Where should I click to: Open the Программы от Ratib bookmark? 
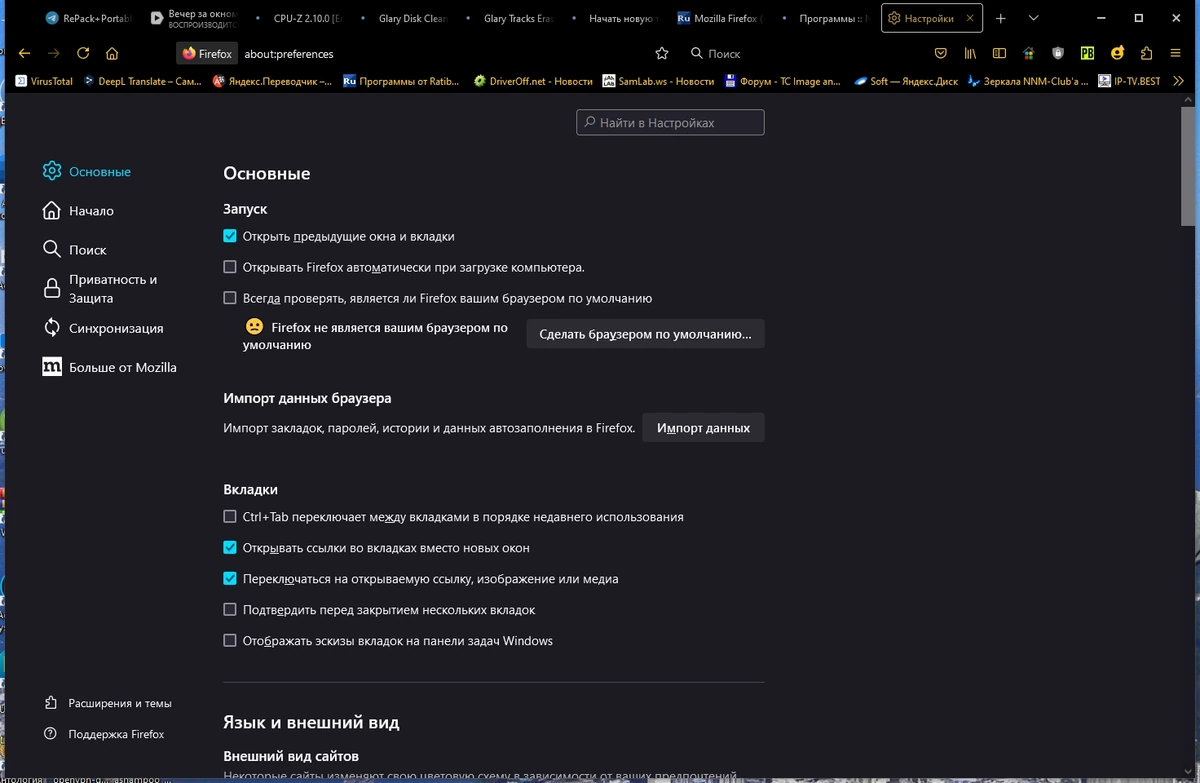click(401, 81)
